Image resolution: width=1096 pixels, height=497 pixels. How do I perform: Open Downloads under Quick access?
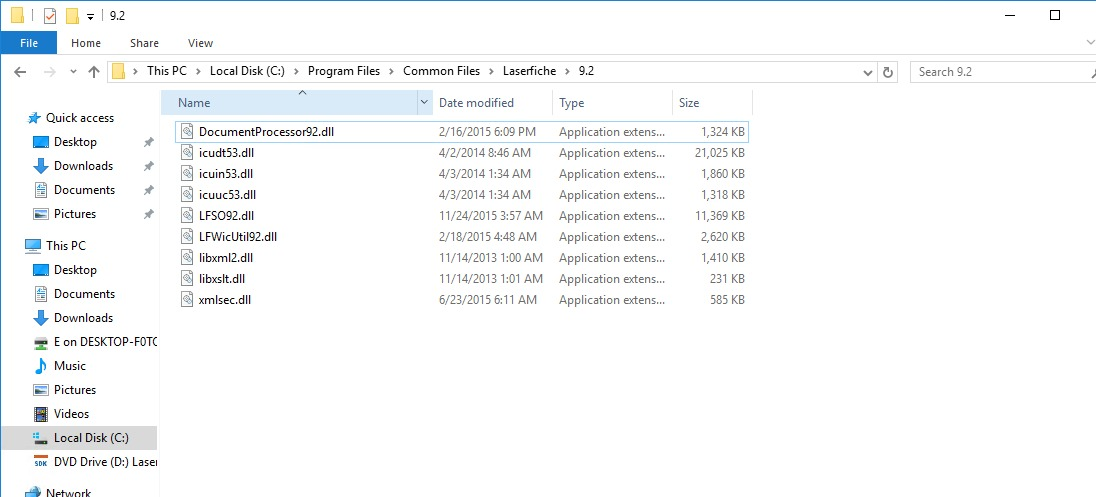tap(83, 166)
